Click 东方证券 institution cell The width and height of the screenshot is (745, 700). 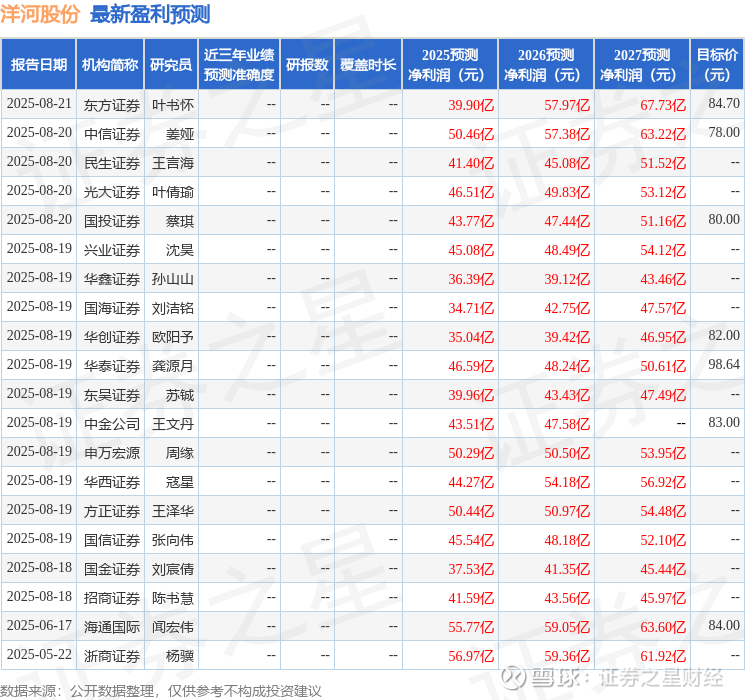click(x=112, y=105)
